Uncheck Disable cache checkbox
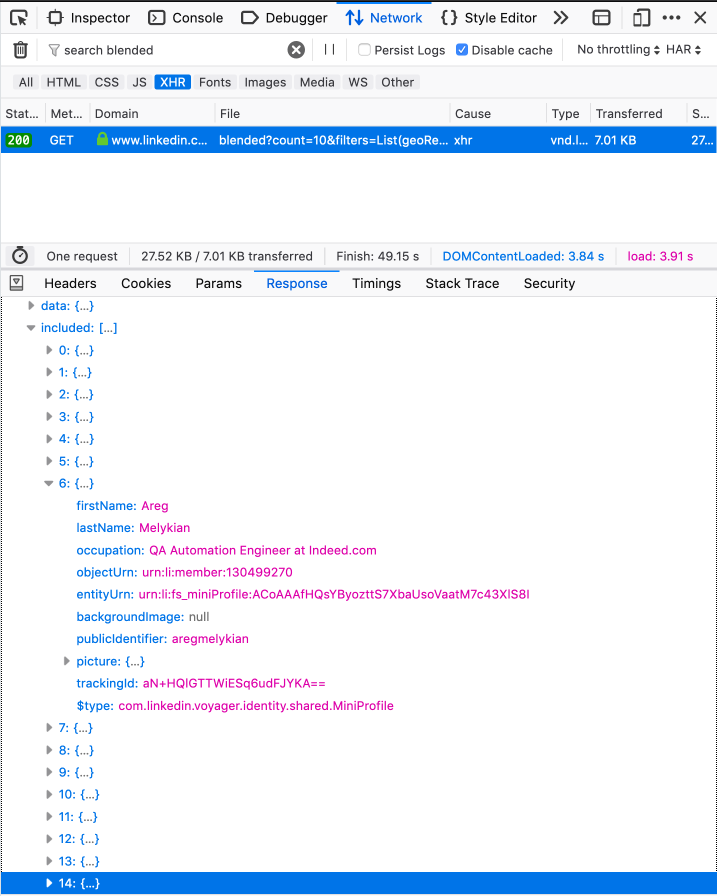This screenshot has height=896, width=717. point(462,50)
